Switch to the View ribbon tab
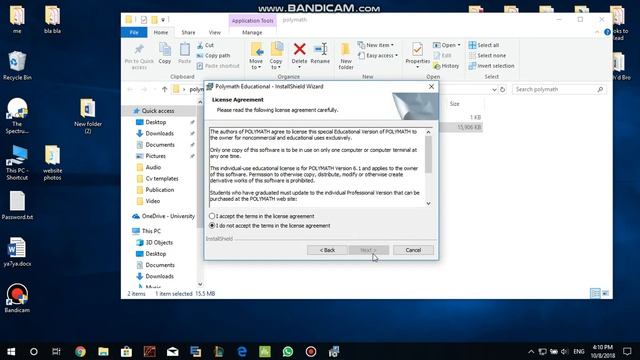Viewport: 640px width, 360px height. [x=215, y=32]
